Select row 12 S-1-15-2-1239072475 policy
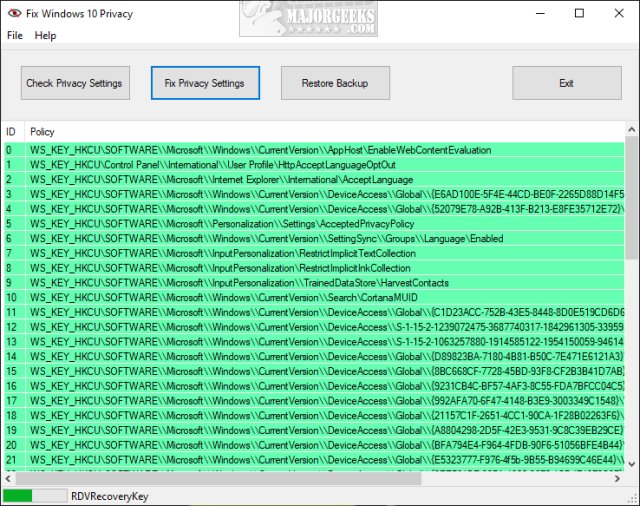The width and height of the screenshot is (640, 506). pyautogui.click(x=314, y=327)
